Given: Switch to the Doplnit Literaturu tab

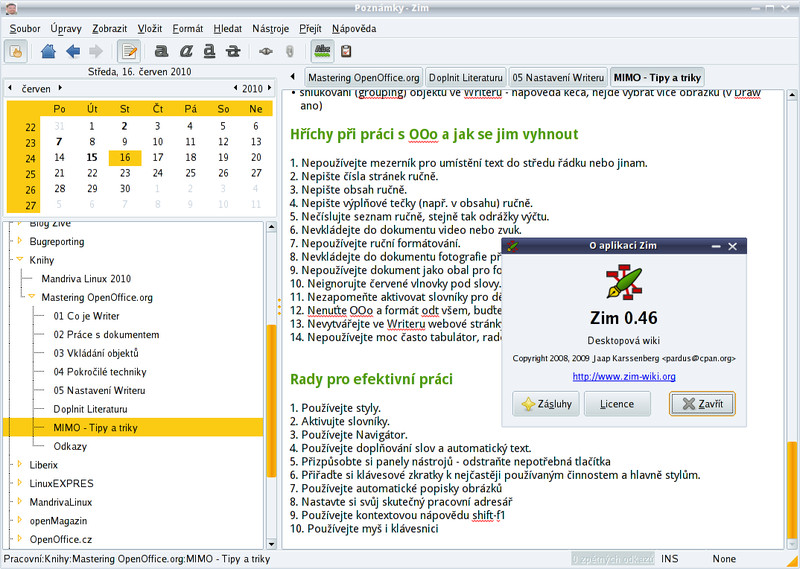Looking at the screenshot, I should (465, 78).
